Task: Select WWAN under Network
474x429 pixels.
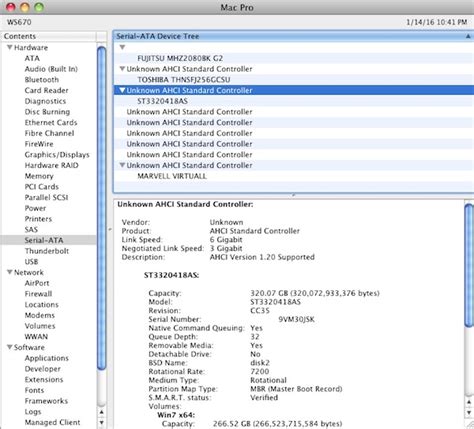Action: coord(36,336)
